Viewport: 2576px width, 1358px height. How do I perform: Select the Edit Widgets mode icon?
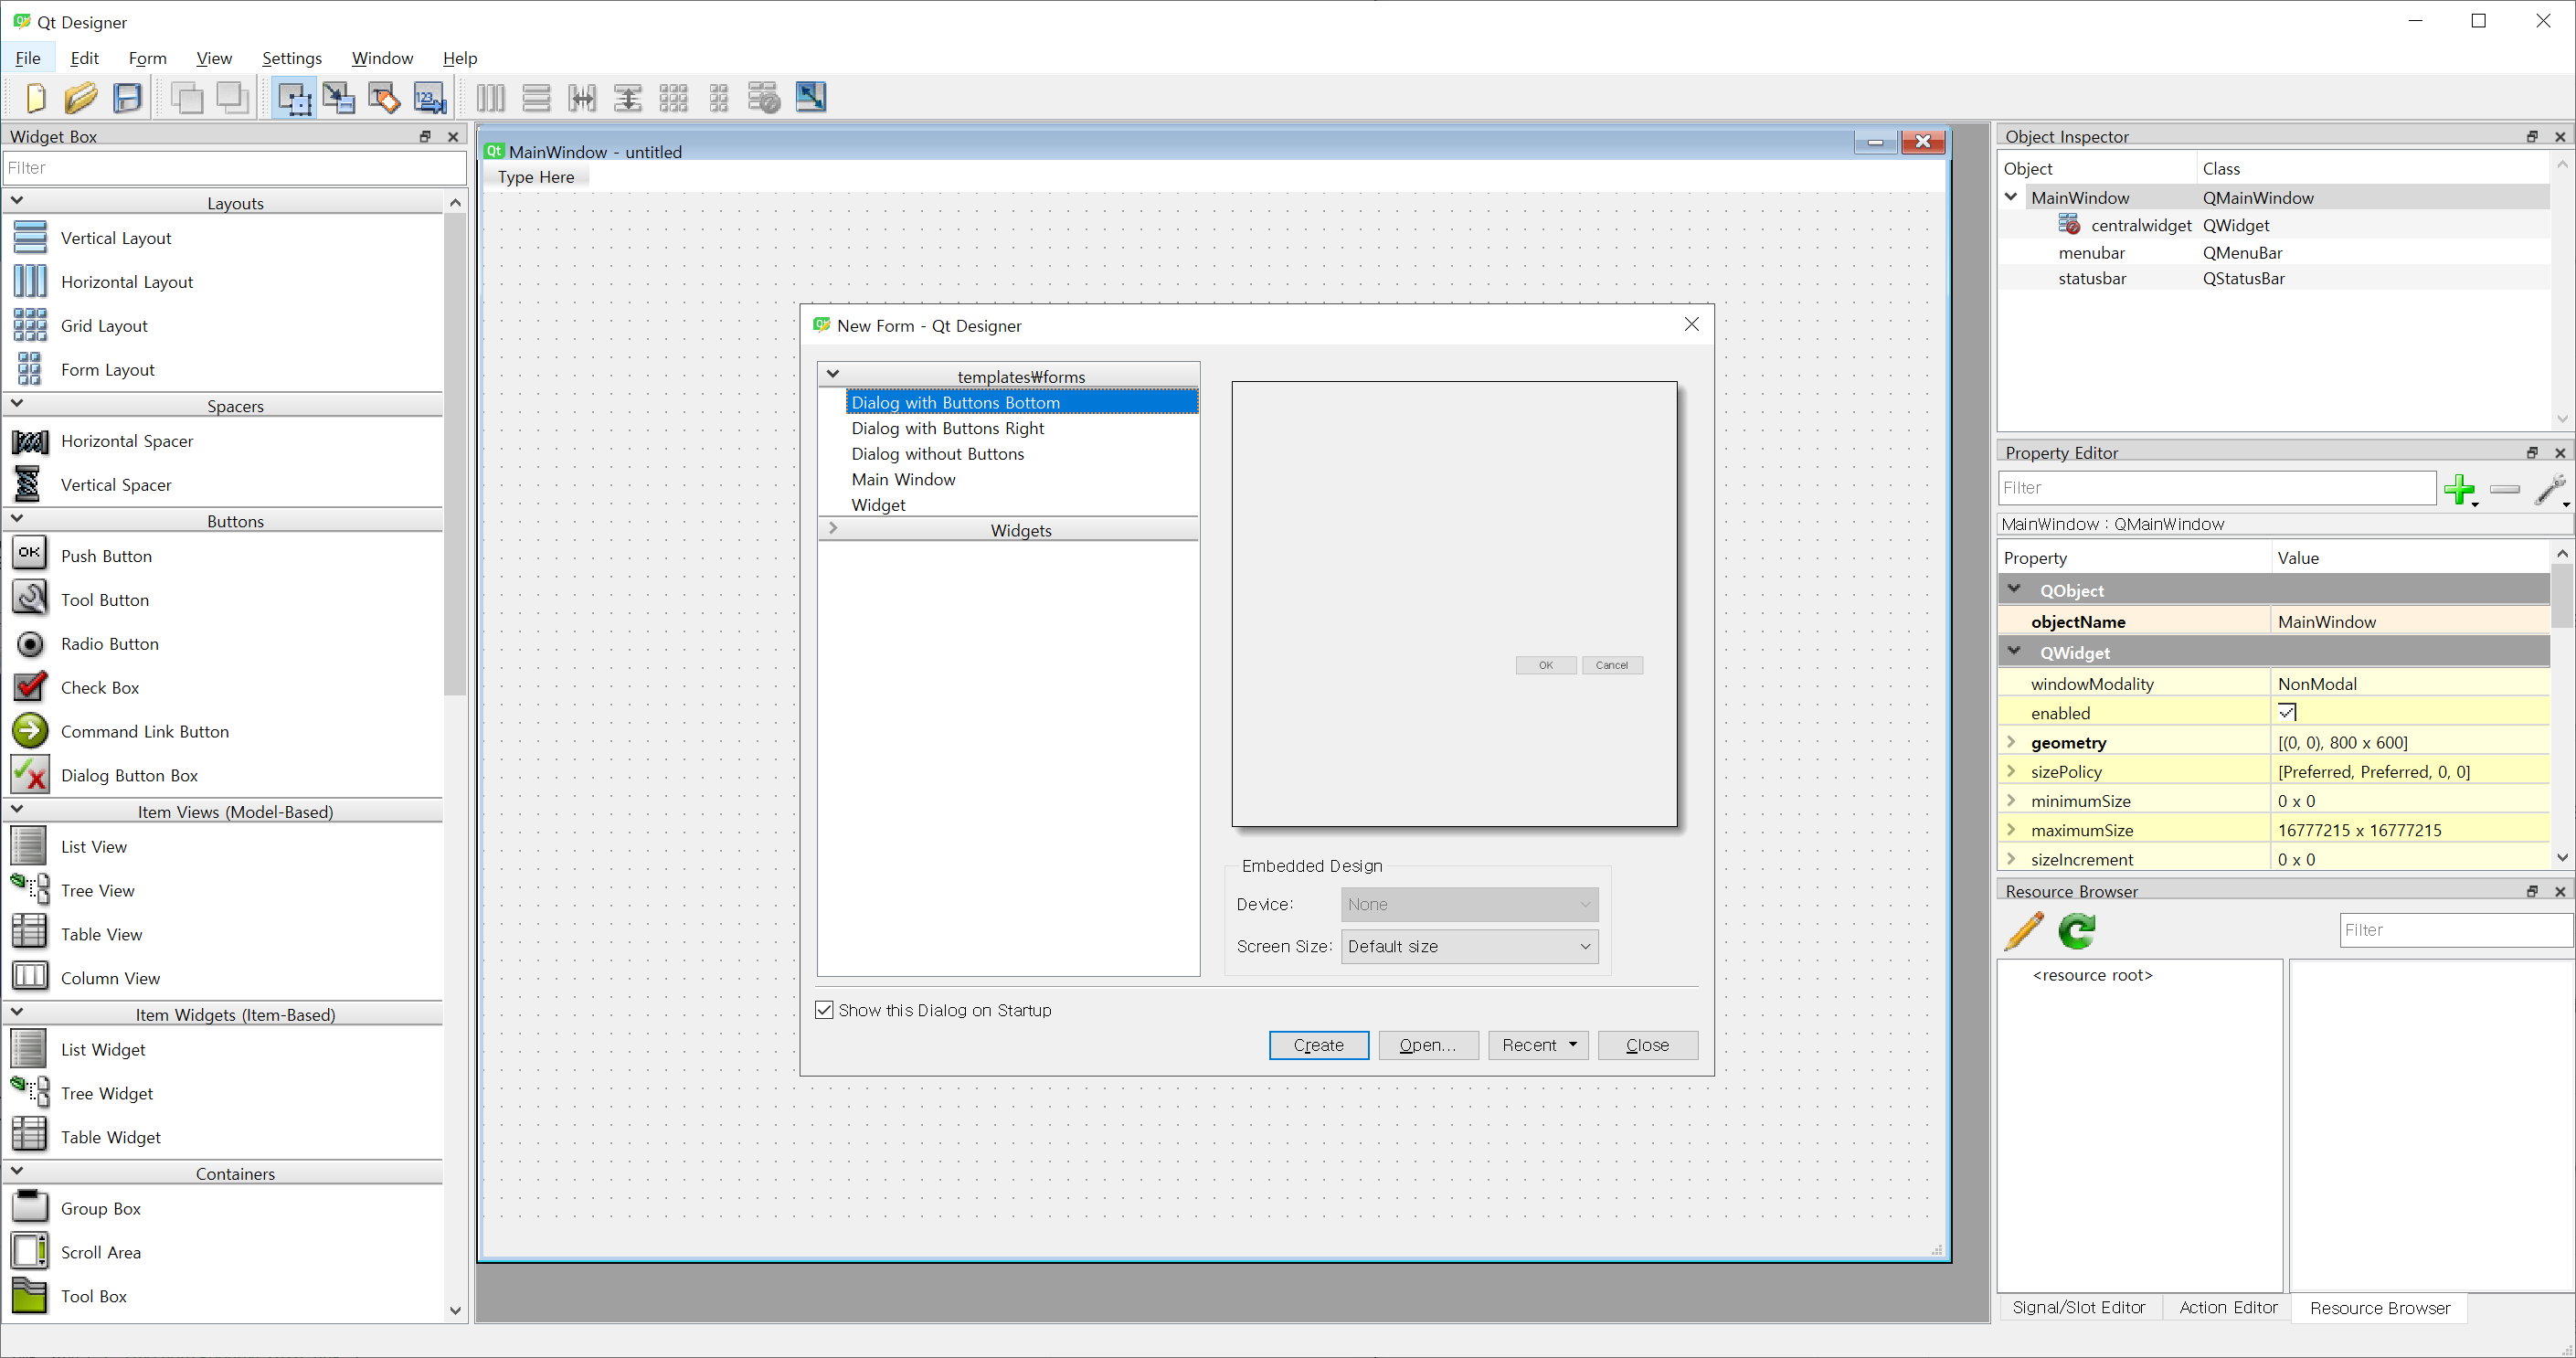point(294,98)
